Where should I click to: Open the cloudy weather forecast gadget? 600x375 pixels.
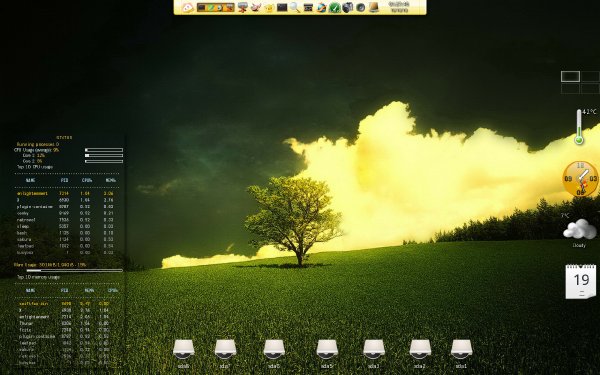coord(580,229)
